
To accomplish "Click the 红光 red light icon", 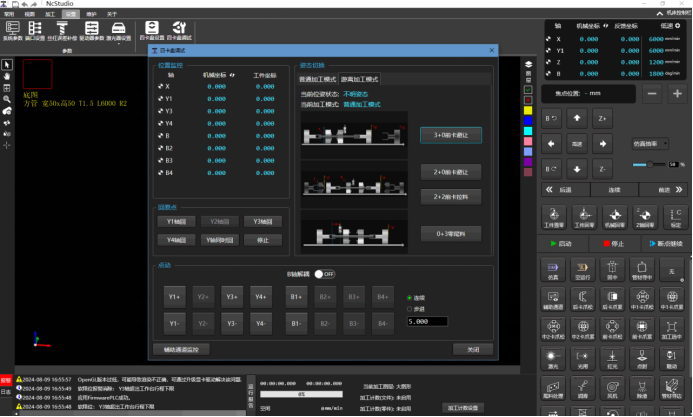I will [x=612, y=359].
